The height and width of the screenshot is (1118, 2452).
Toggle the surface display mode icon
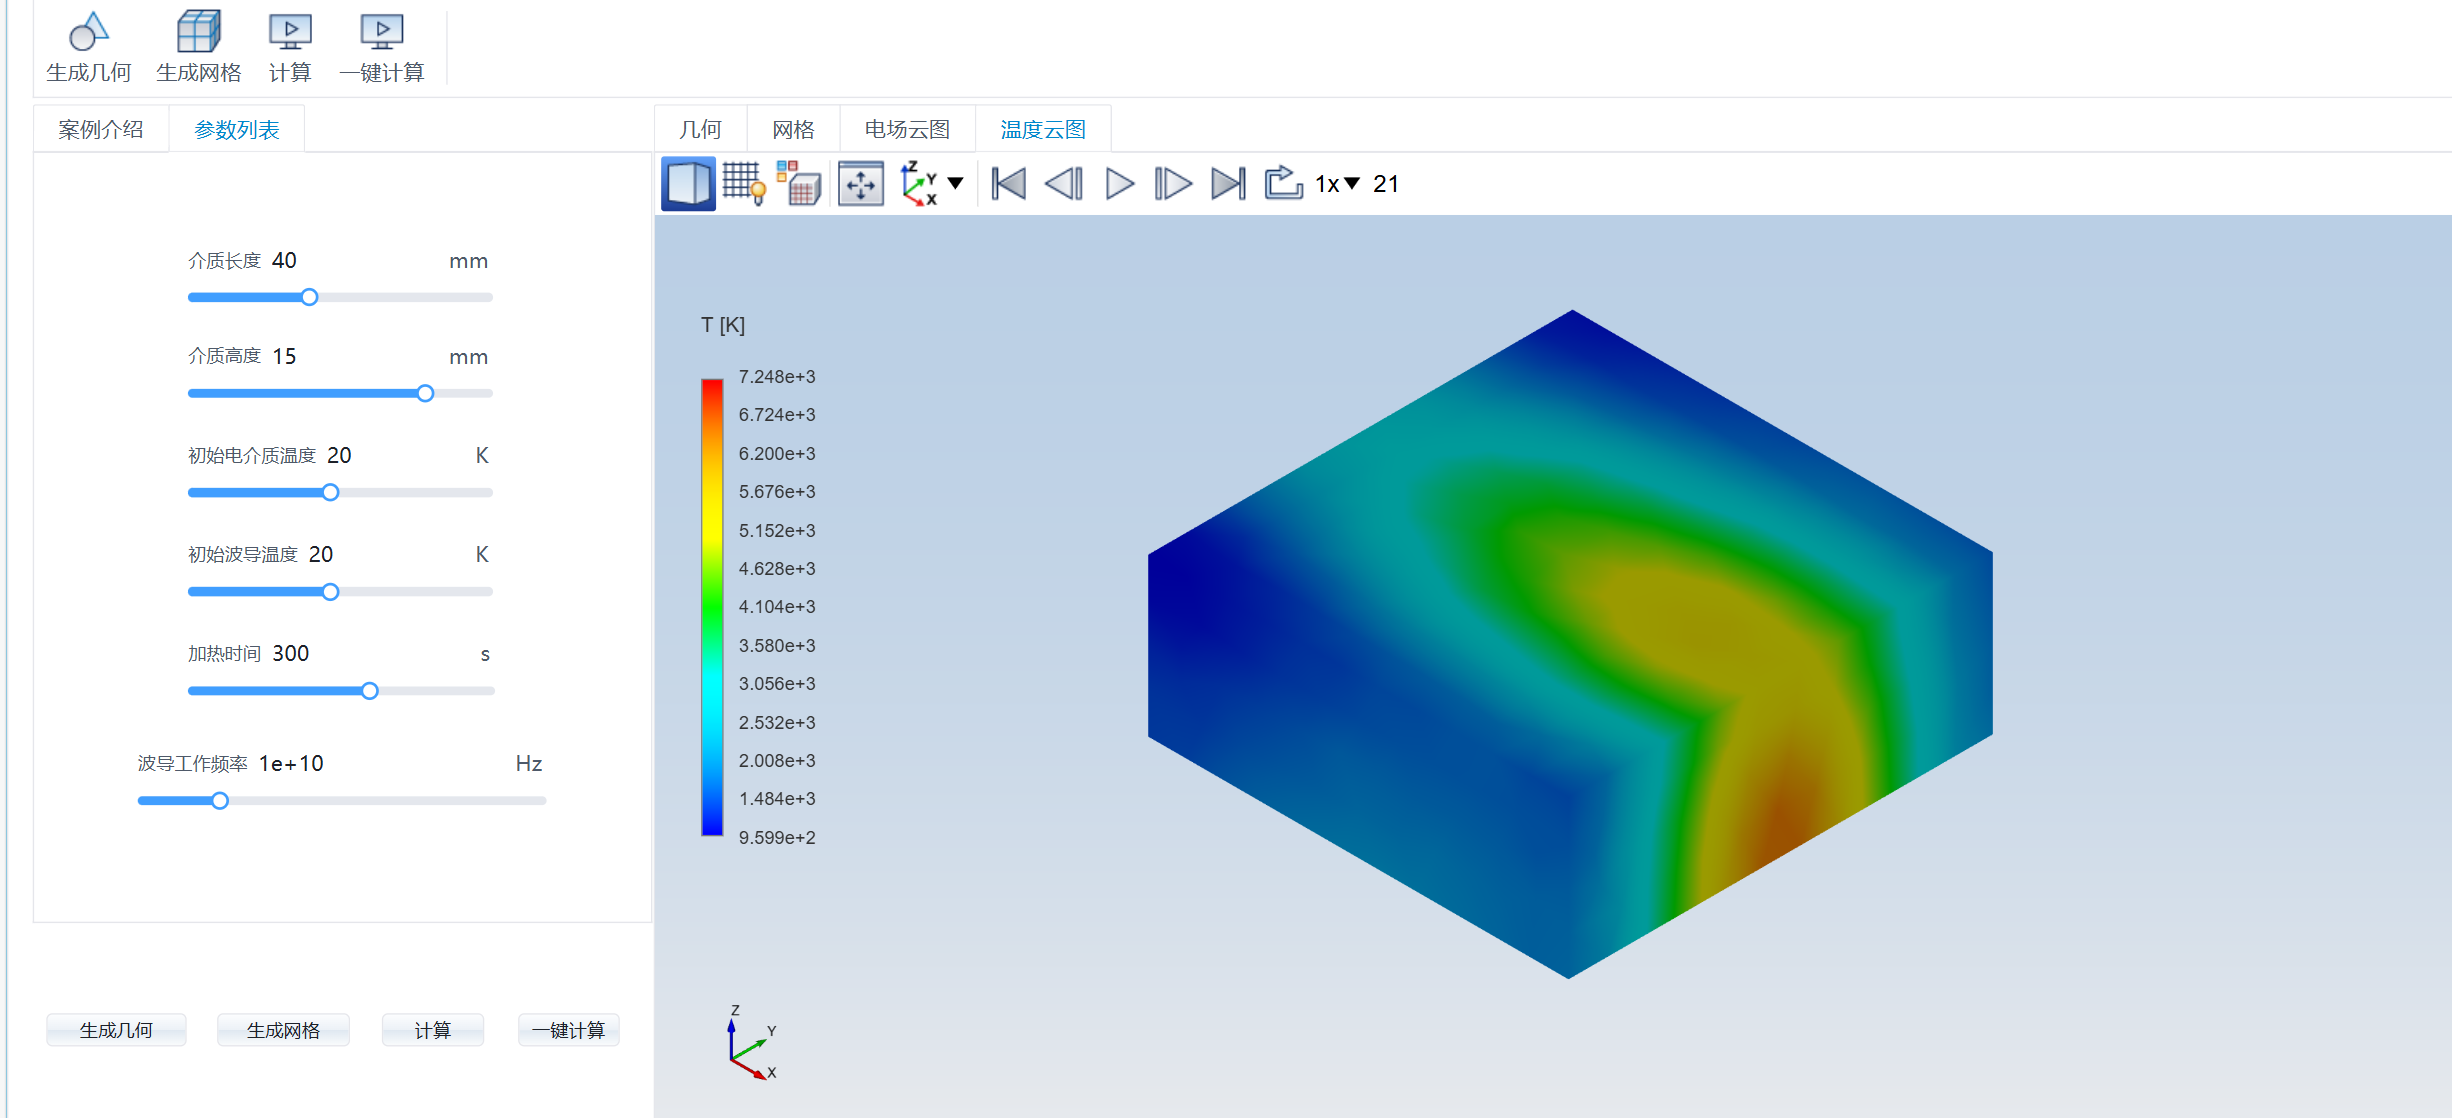click(x=688, y=184)
